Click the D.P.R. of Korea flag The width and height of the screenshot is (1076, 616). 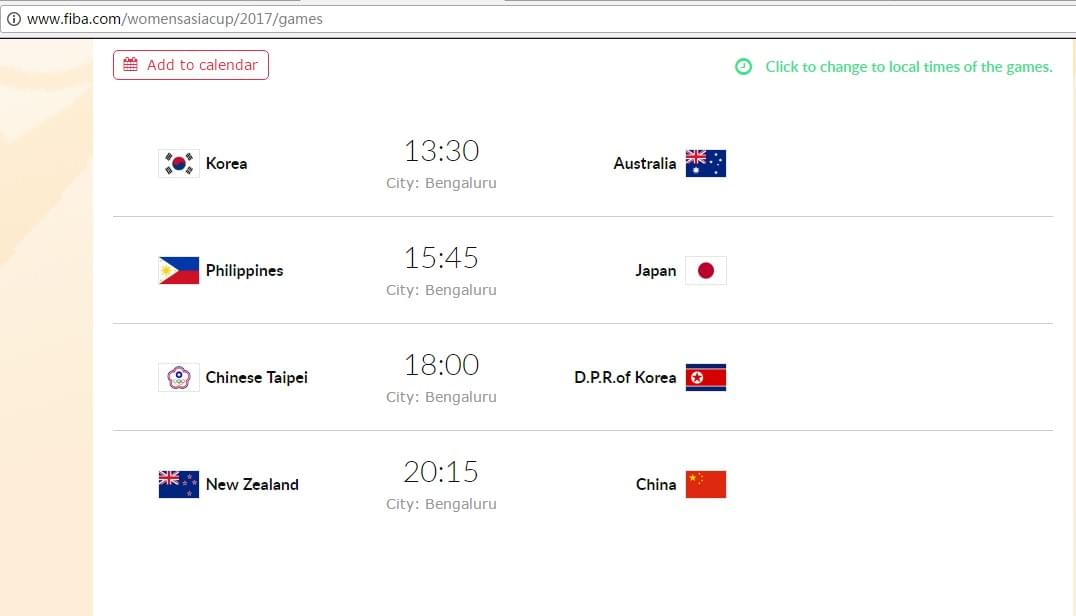pyautogui.click(x=705, y=377)
